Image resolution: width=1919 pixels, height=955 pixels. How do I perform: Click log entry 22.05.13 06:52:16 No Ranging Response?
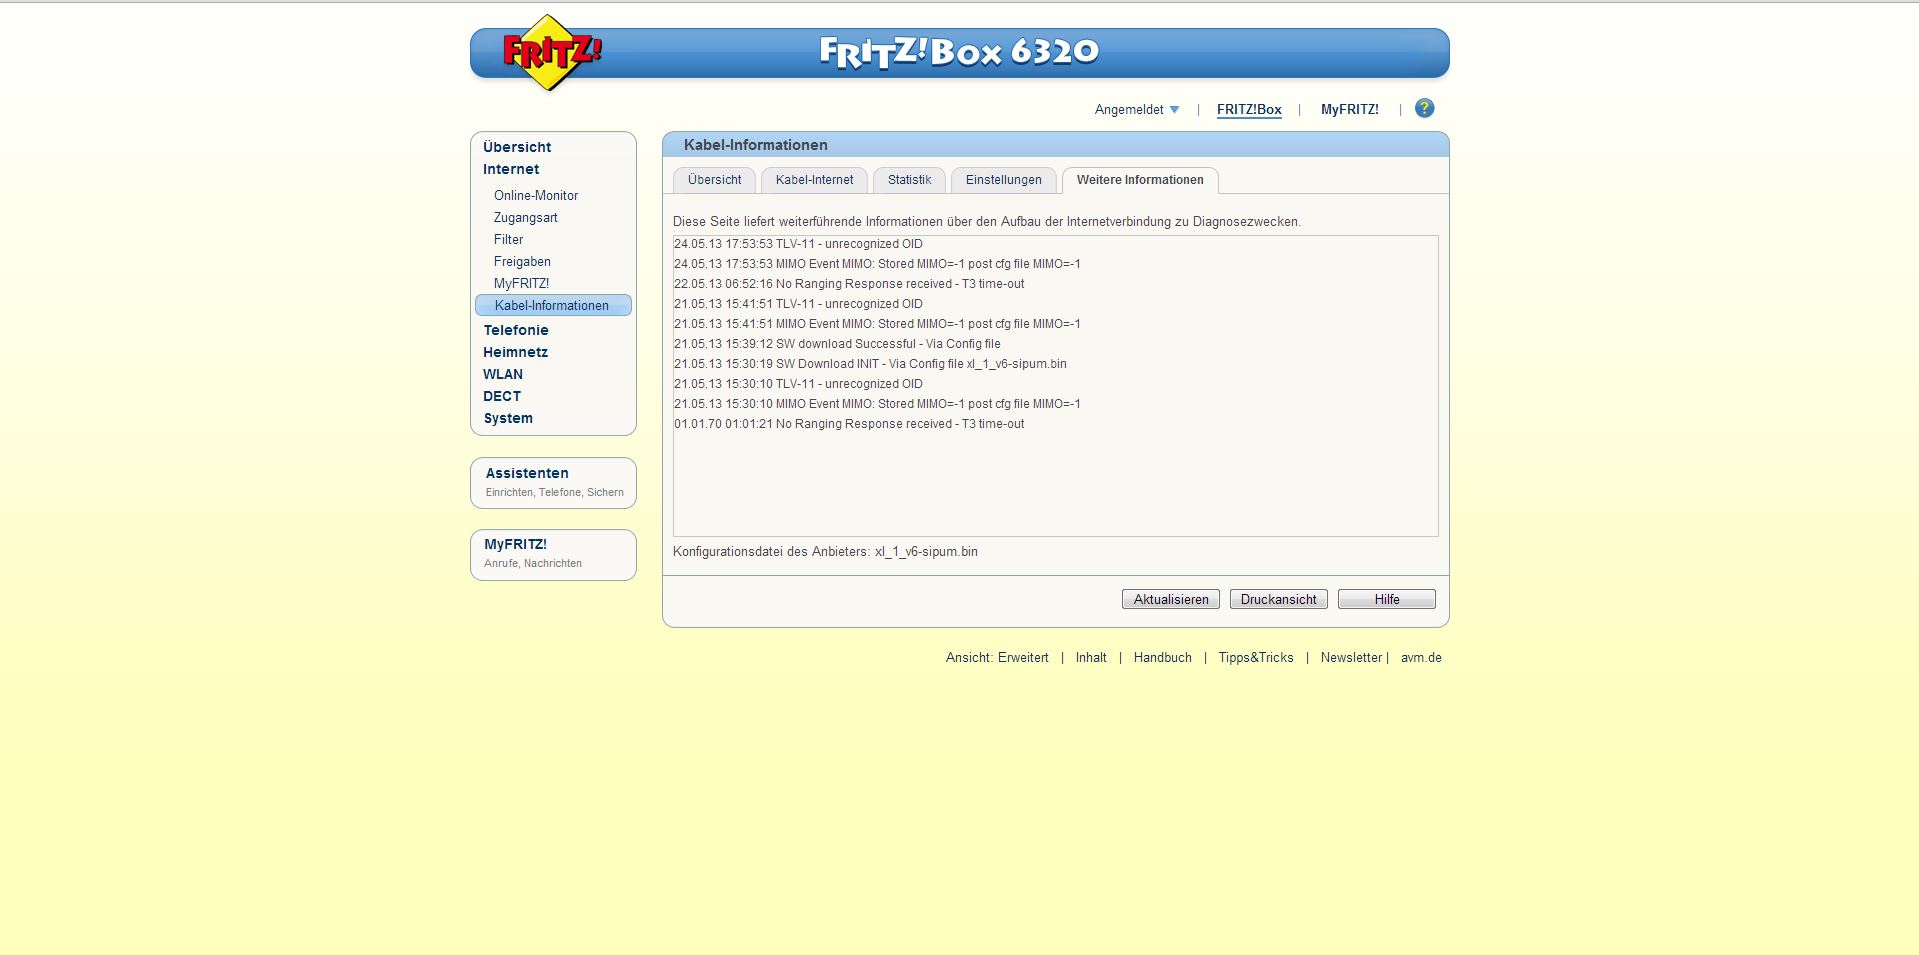pos(849,284)
